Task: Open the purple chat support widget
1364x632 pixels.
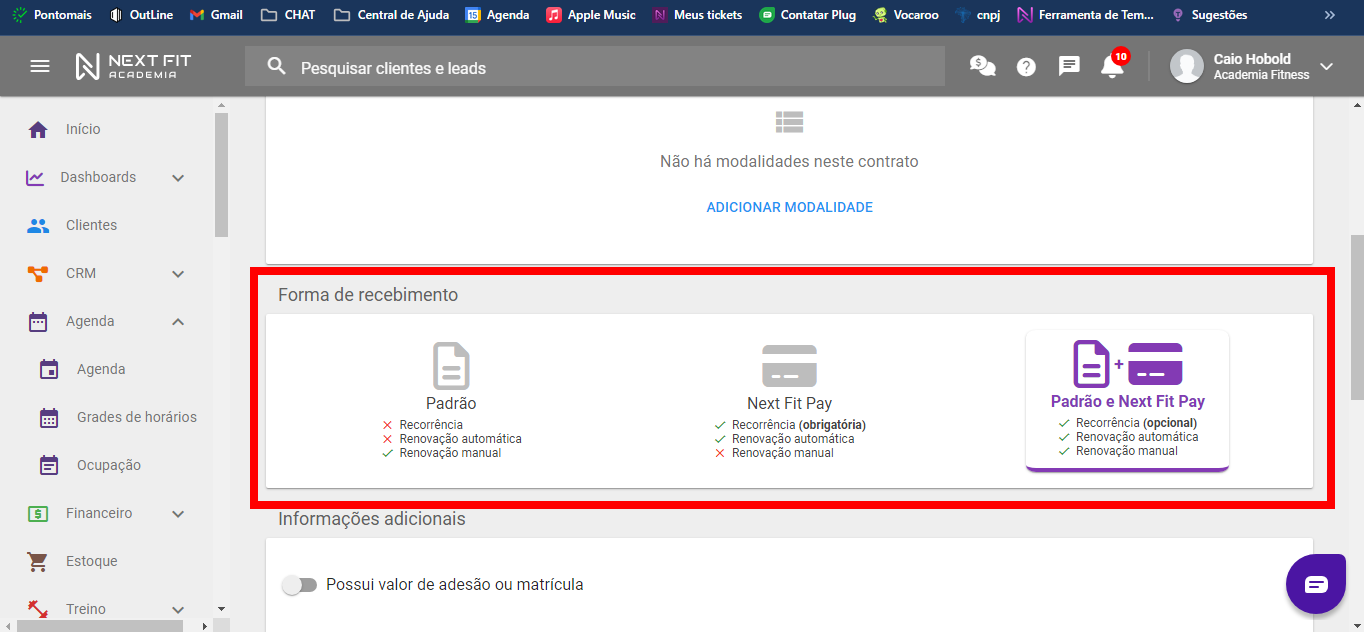Action: [x=1316, y=584]
